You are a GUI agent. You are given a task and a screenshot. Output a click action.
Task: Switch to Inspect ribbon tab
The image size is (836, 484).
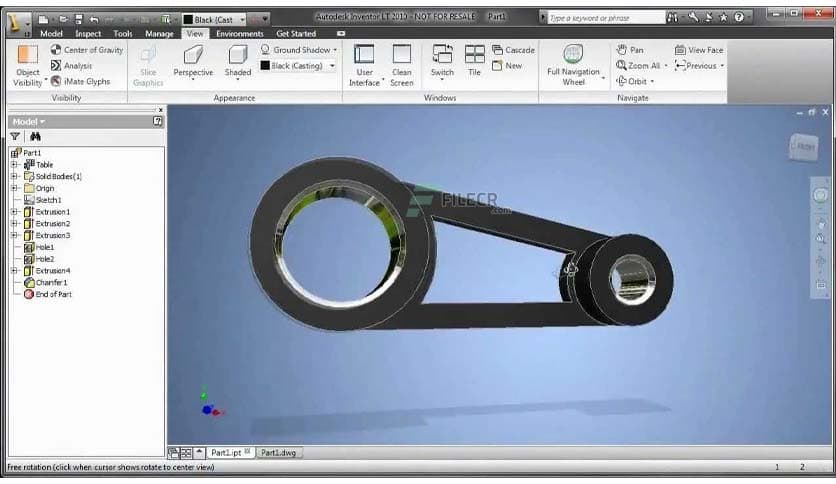(88, 33)
